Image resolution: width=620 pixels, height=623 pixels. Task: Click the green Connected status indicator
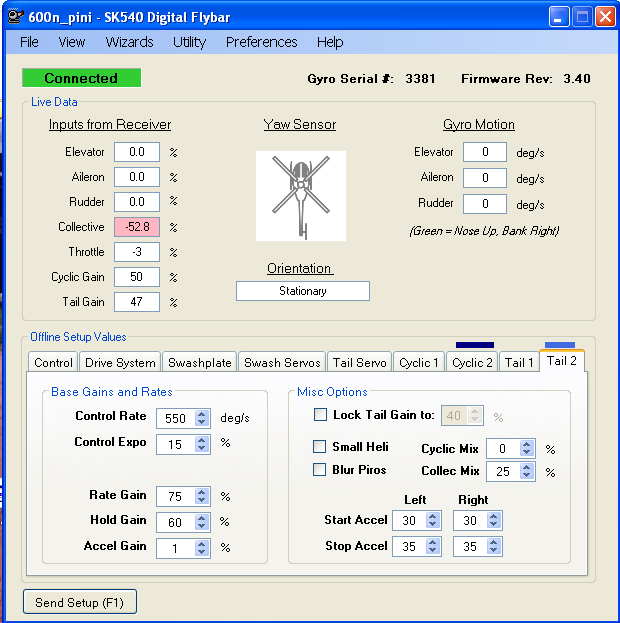pos(81,78)
